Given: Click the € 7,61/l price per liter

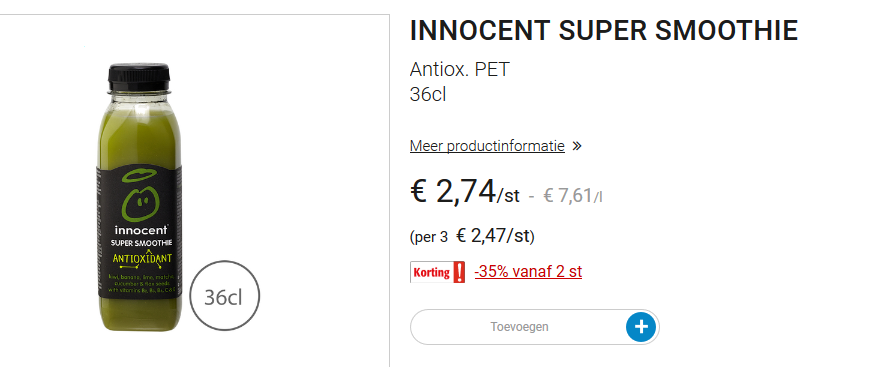Looking at the screenshot, I should (x=572, y=196).
